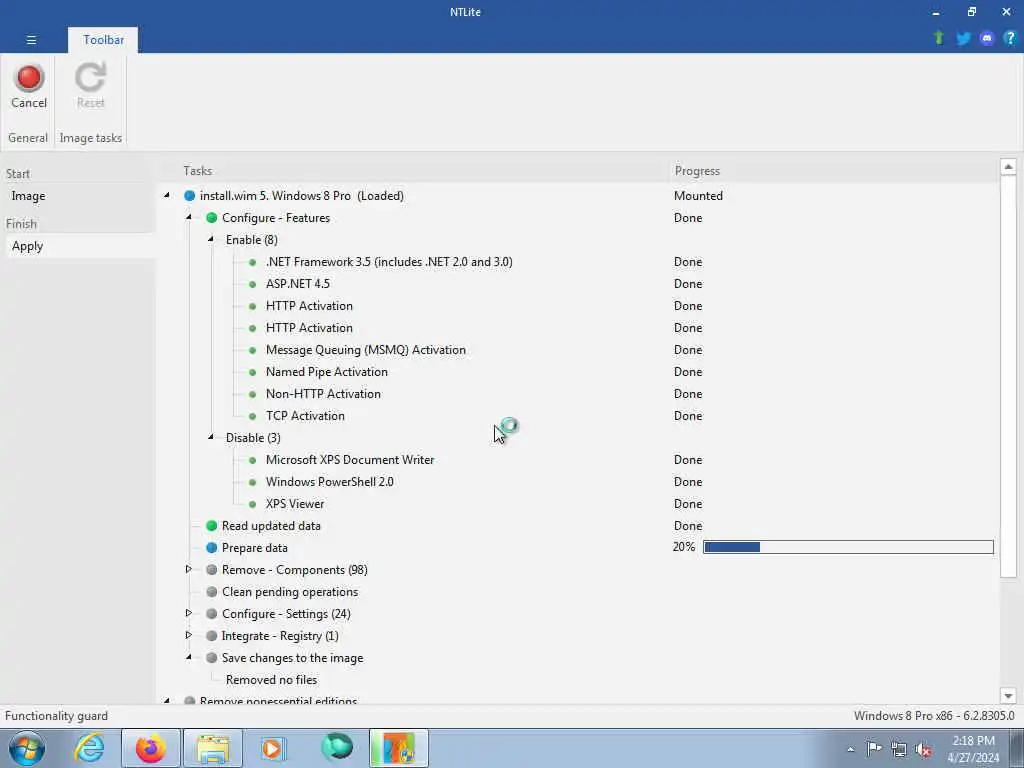The height and width of the screenshot is (768, 1024).
Task: Click Windows 8 Pro x86 version text
Action: pos(934,716)
